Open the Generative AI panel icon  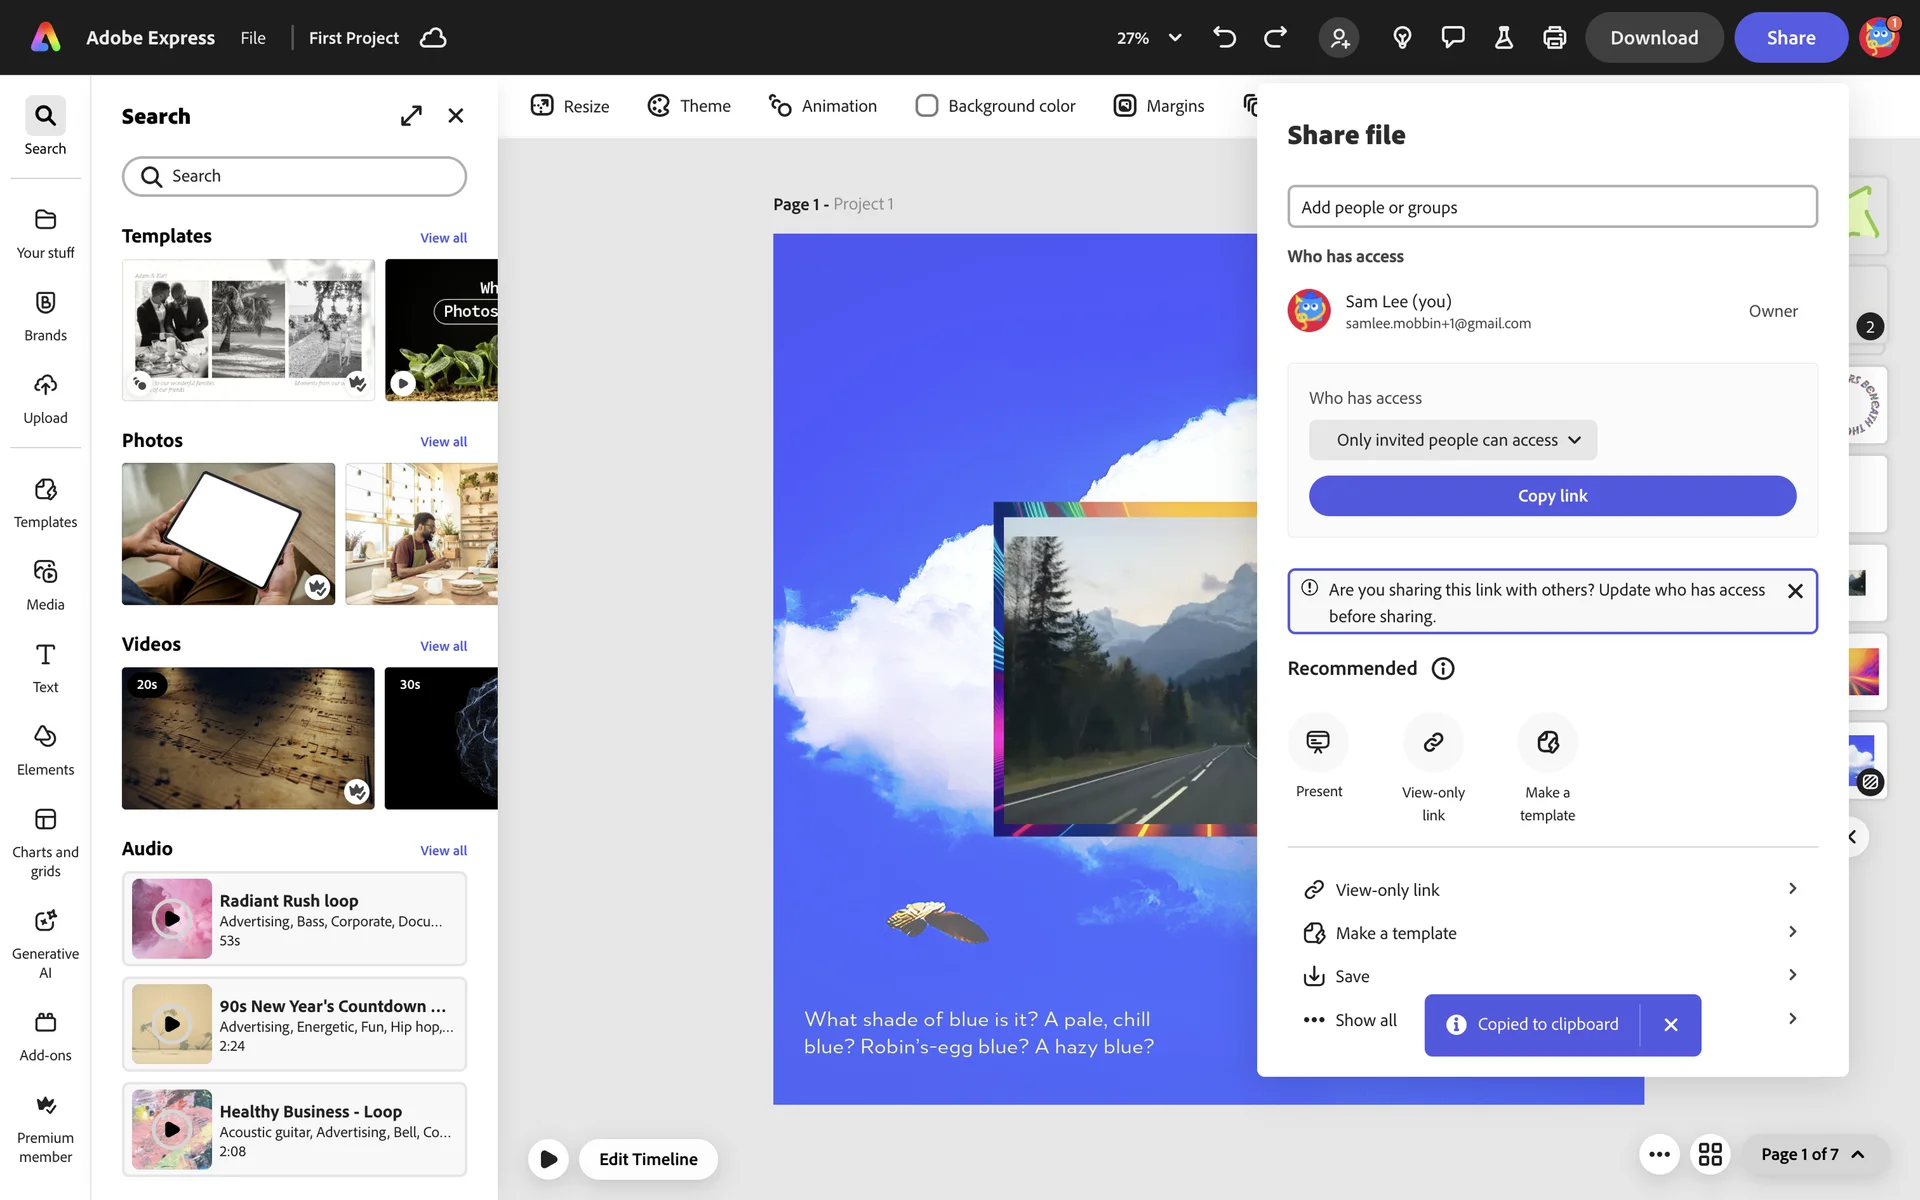45,921
